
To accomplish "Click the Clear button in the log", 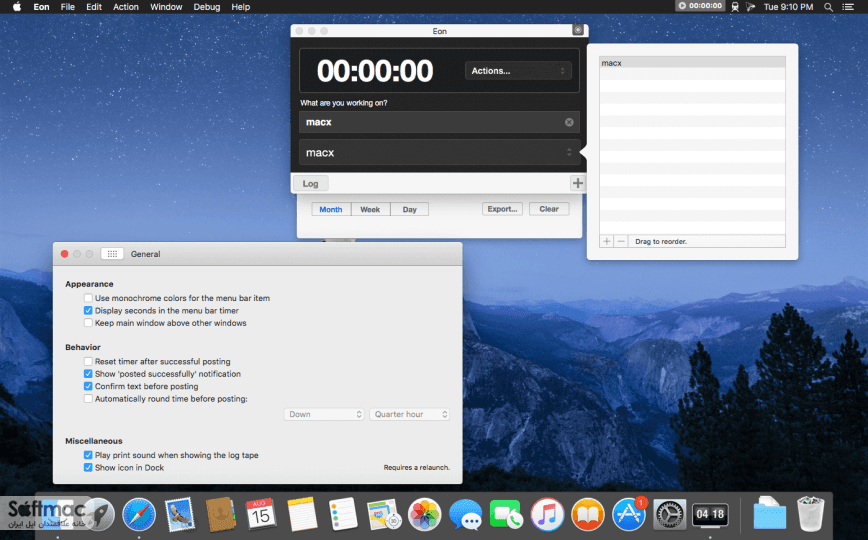I will click(x=549, y=209).
